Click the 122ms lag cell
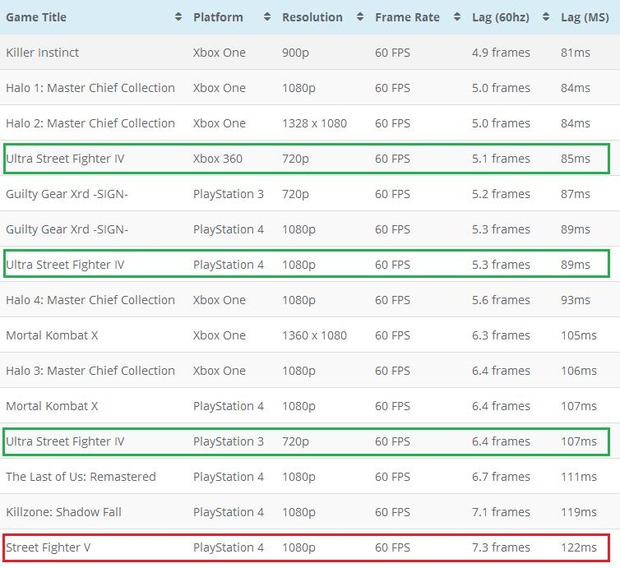Screen dimensions: 620x568 pos(578,547)
